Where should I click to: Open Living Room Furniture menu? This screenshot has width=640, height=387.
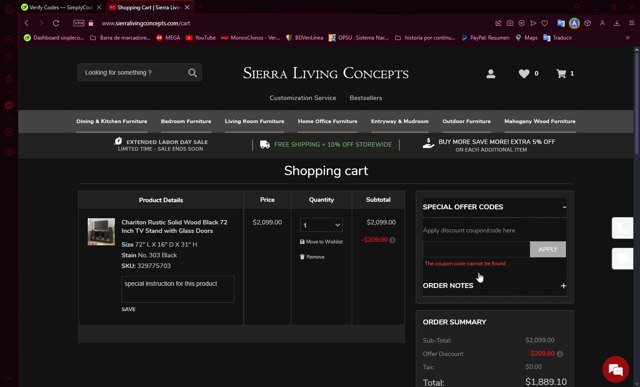pyautogui.click(x=254, y=121)
